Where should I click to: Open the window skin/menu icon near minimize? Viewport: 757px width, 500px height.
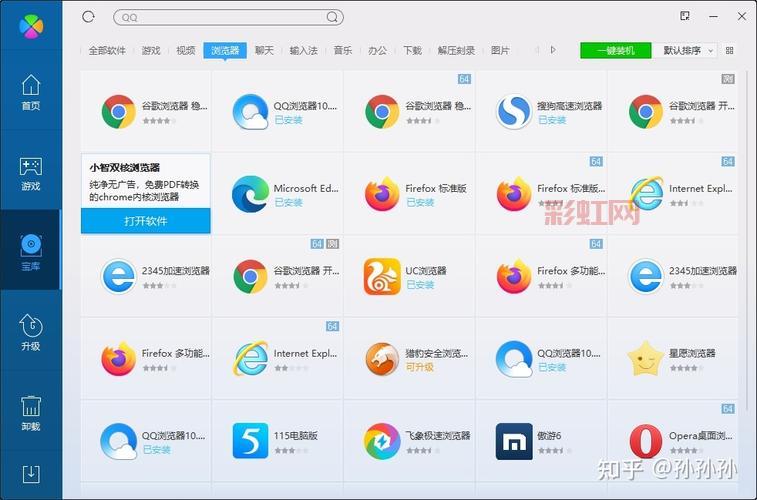click(685, 16)
